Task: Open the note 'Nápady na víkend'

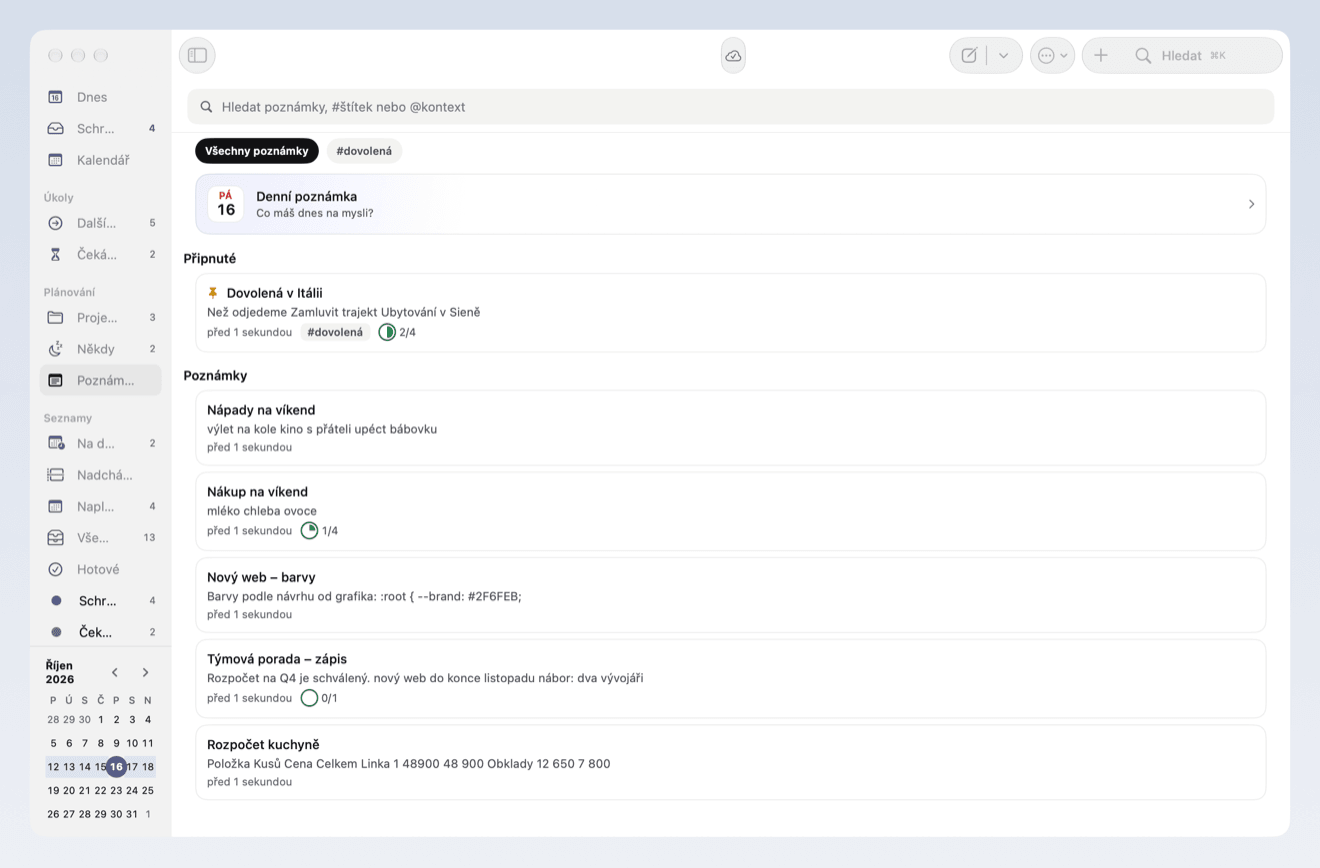Action: pyautogui.click(x=730, y=428)
